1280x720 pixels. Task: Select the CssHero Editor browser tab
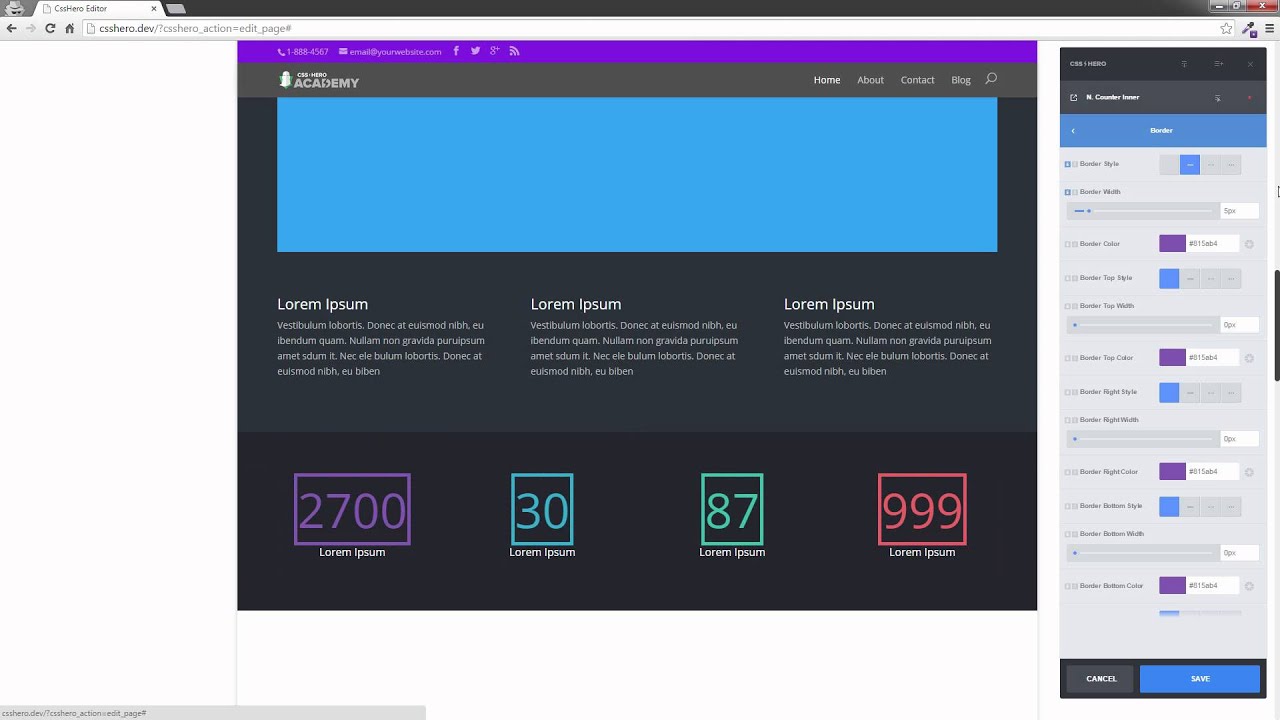pyautogui.click(x=98, y=8)
